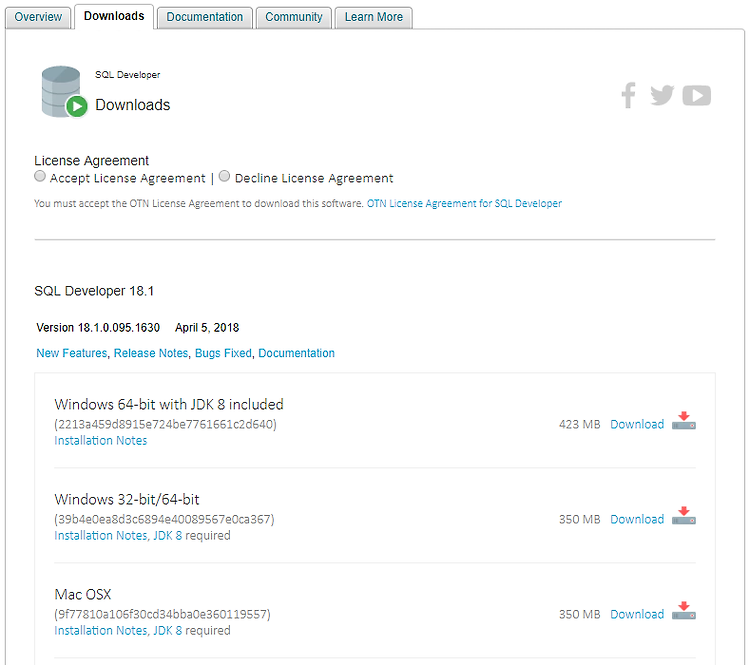Click checksum 39b4e0ea8d3c6894e40089567e0ca367
Image resolution: width=750 pixels, height=665 pixels.
click(x=164, y=519)
